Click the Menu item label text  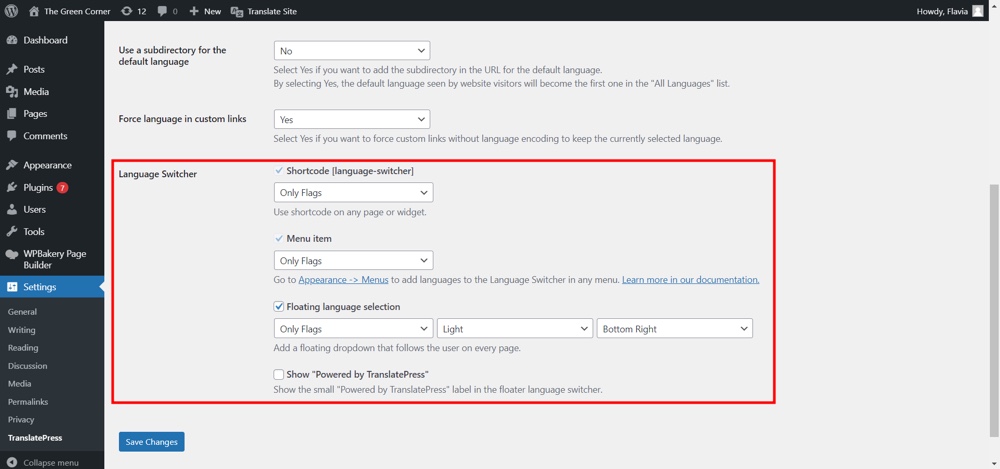[309, 239]
